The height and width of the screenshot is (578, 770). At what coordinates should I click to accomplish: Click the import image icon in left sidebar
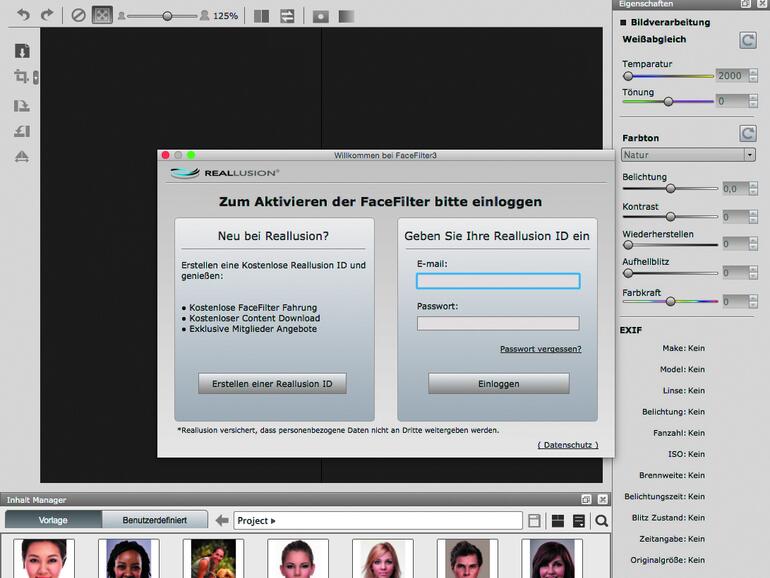tap(22, 51)
